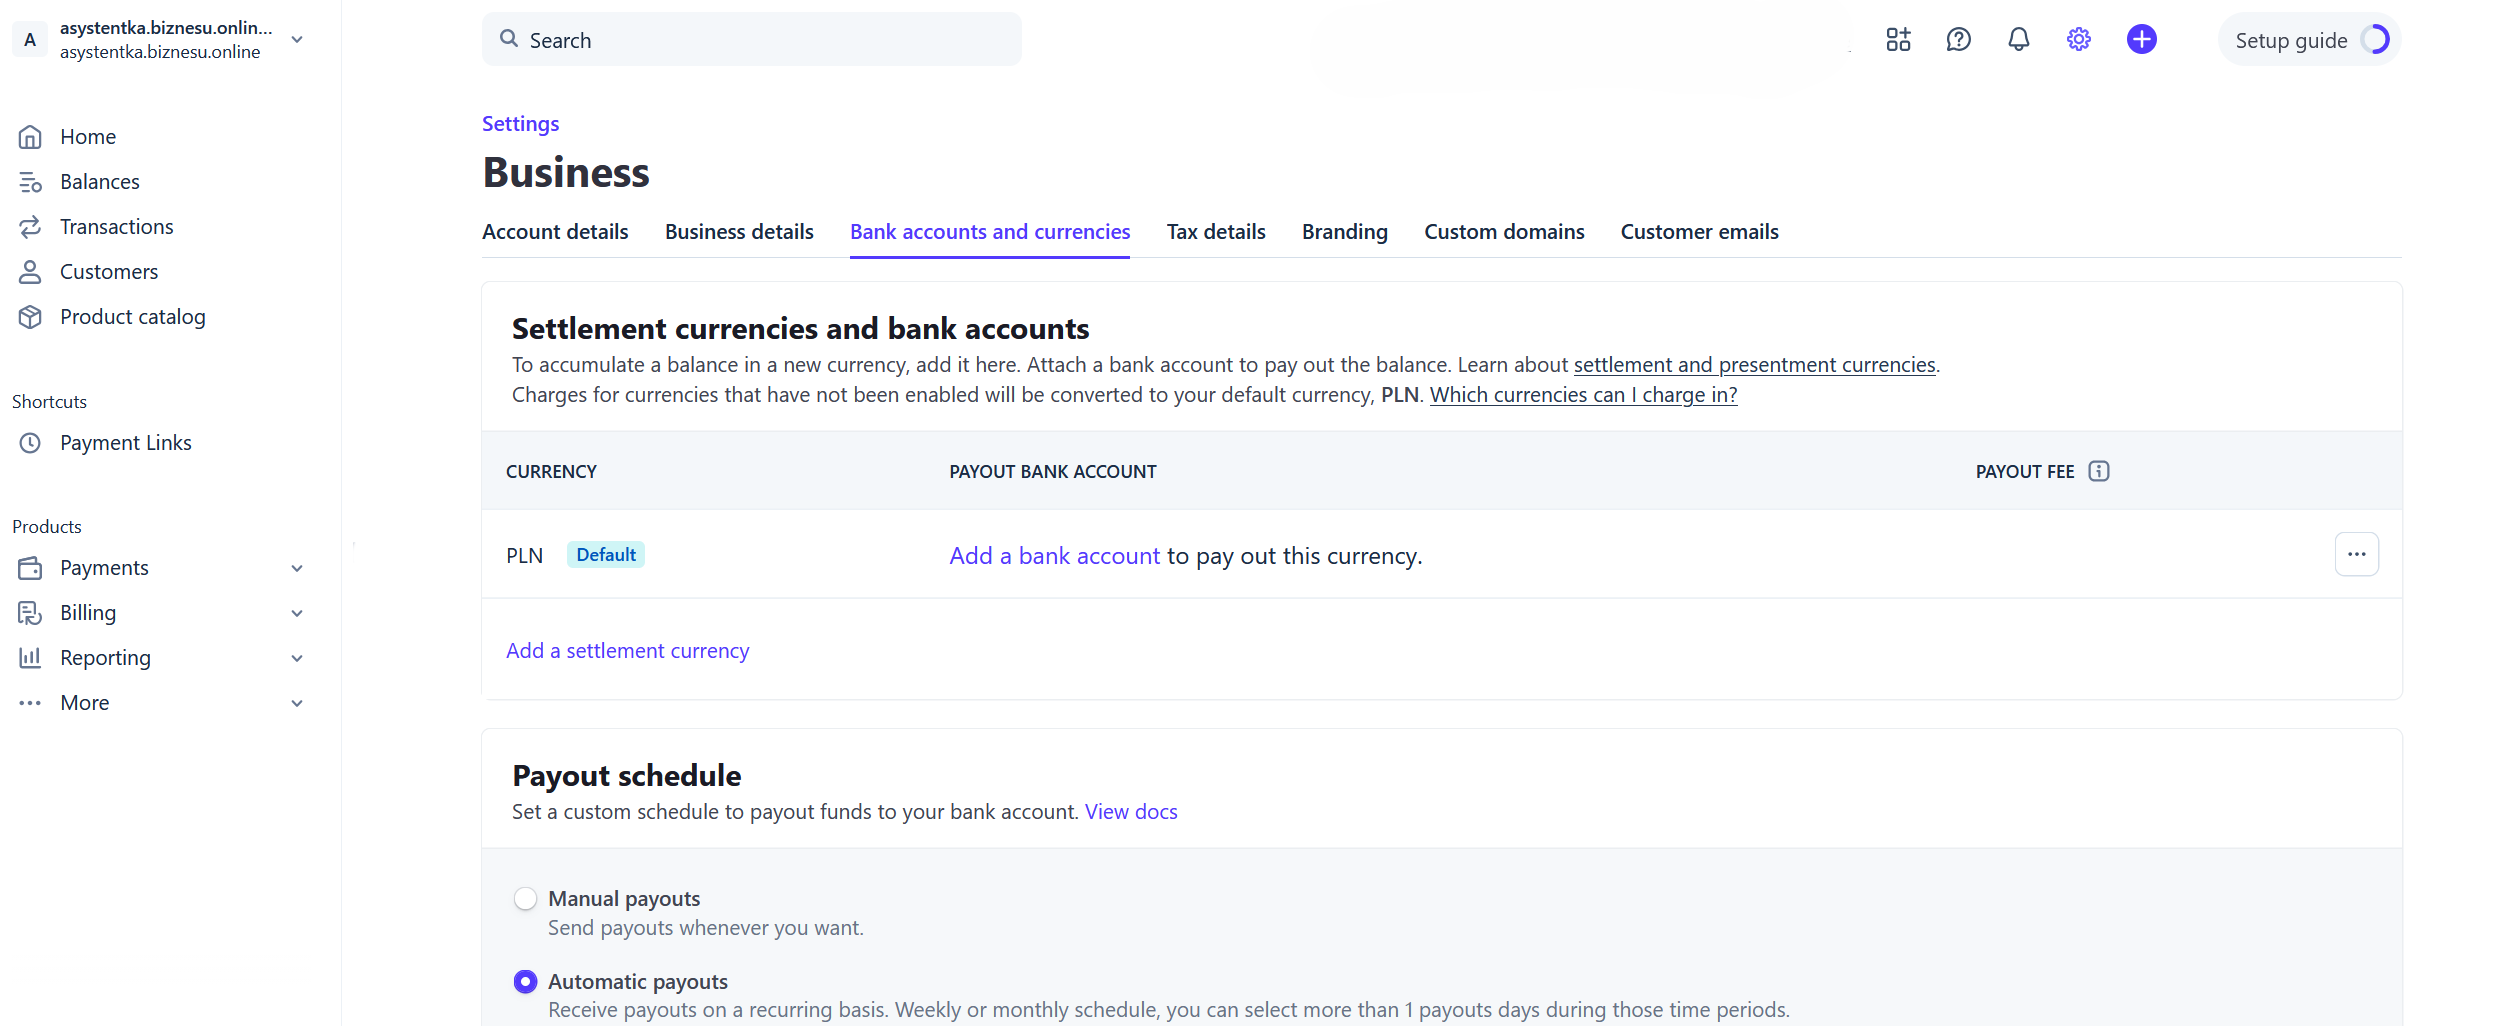Go to Home in the sidebar
The image size is (2502, 1026).
[x=88, y=137]
